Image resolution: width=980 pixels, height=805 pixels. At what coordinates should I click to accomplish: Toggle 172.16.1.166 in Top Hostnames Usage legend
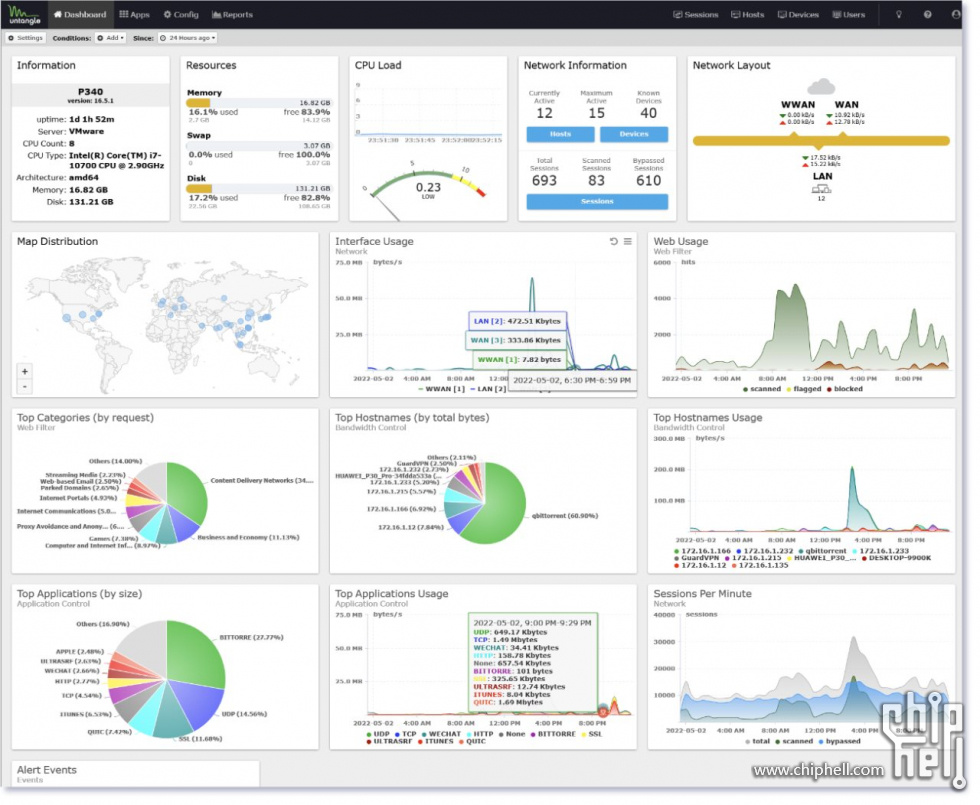(702, 551)
